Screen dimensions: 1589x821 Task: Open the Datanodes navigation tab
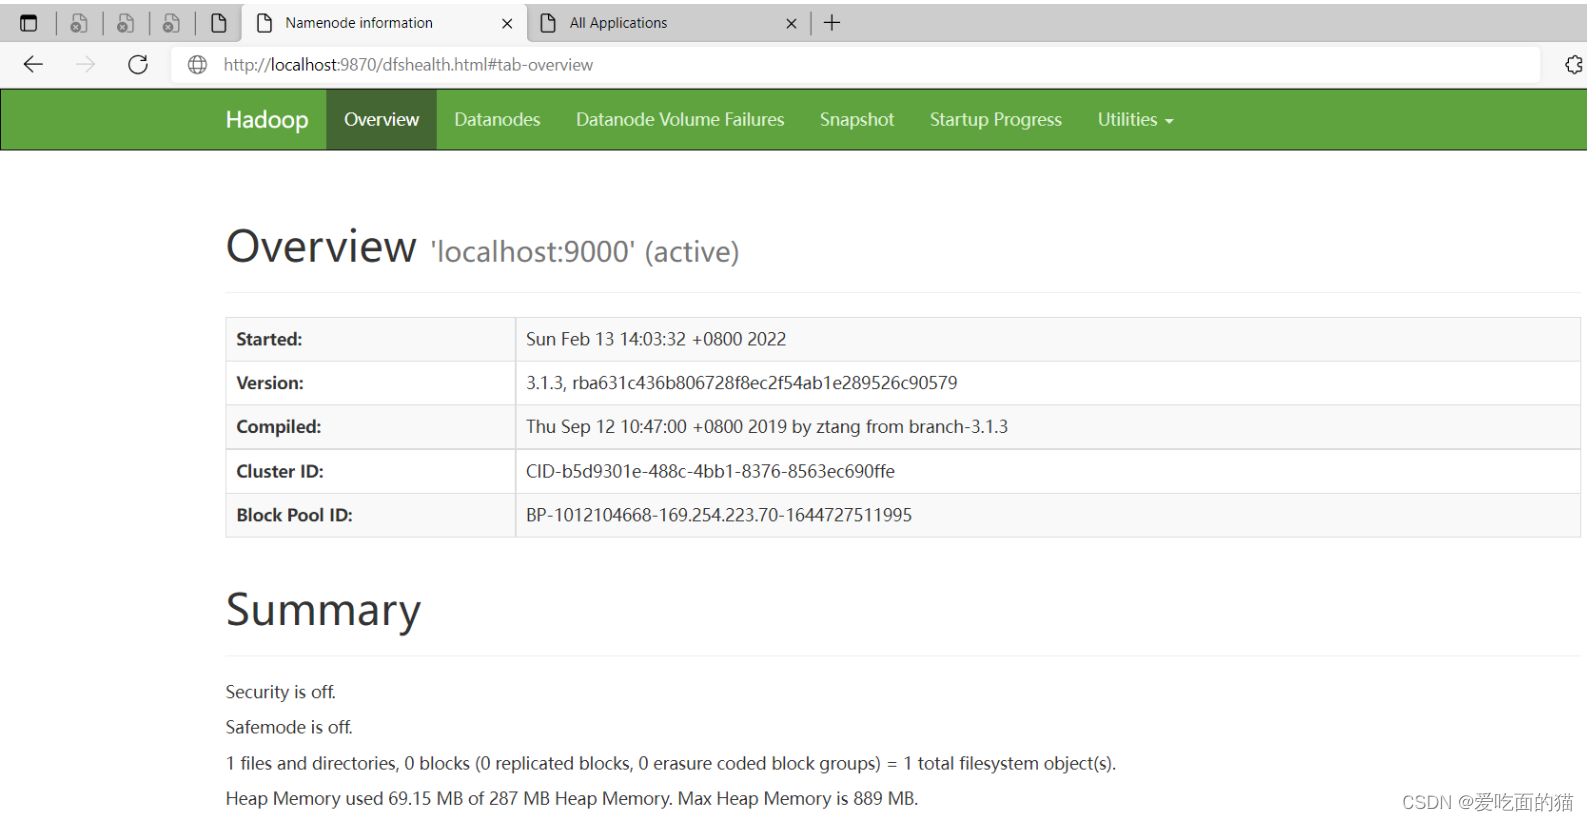(497, 120)
